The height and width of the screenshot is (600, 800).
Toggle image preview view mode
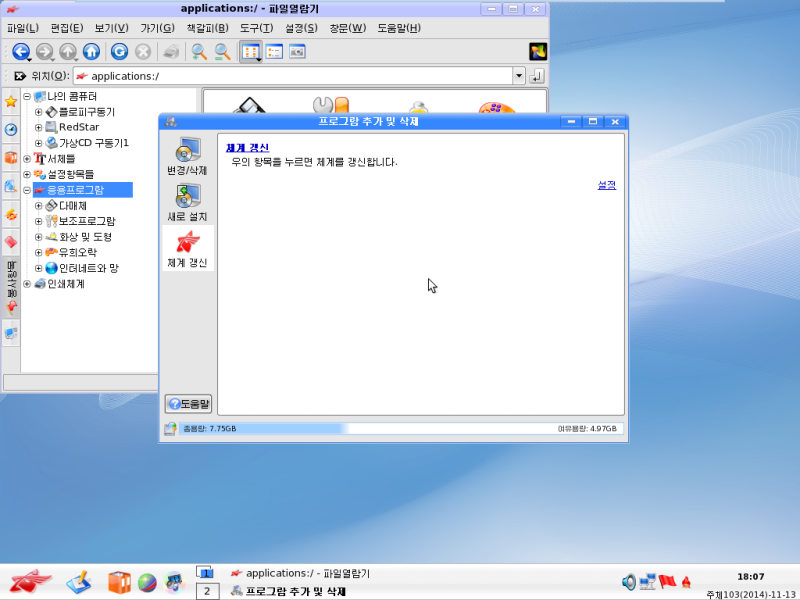click(295, 52)
